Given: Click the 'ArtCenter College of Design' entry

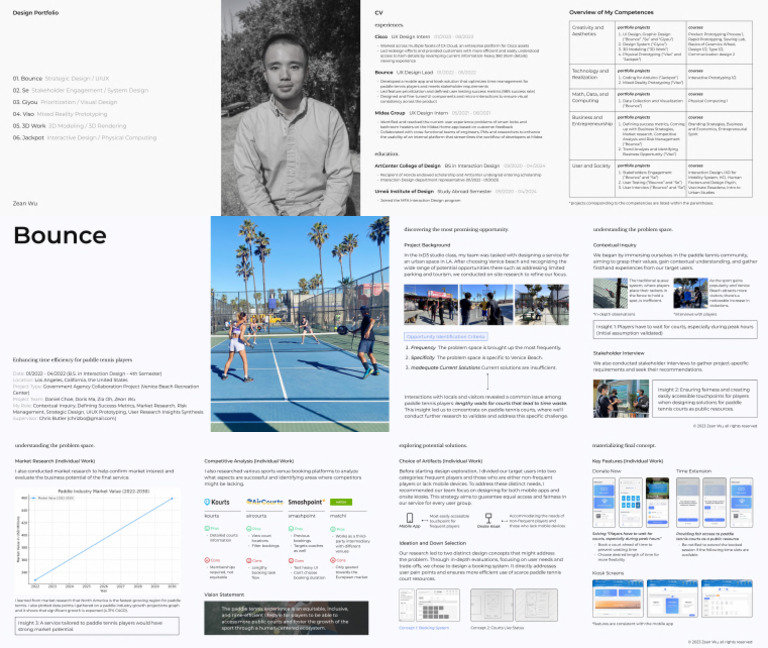Looking at the screenshot, I should 459,166.
